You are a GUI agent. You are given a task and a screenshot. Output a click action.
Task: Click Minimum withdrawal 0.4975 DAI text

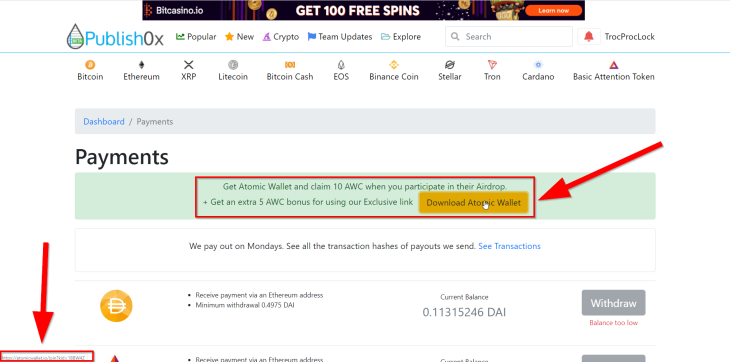(245, 305)
